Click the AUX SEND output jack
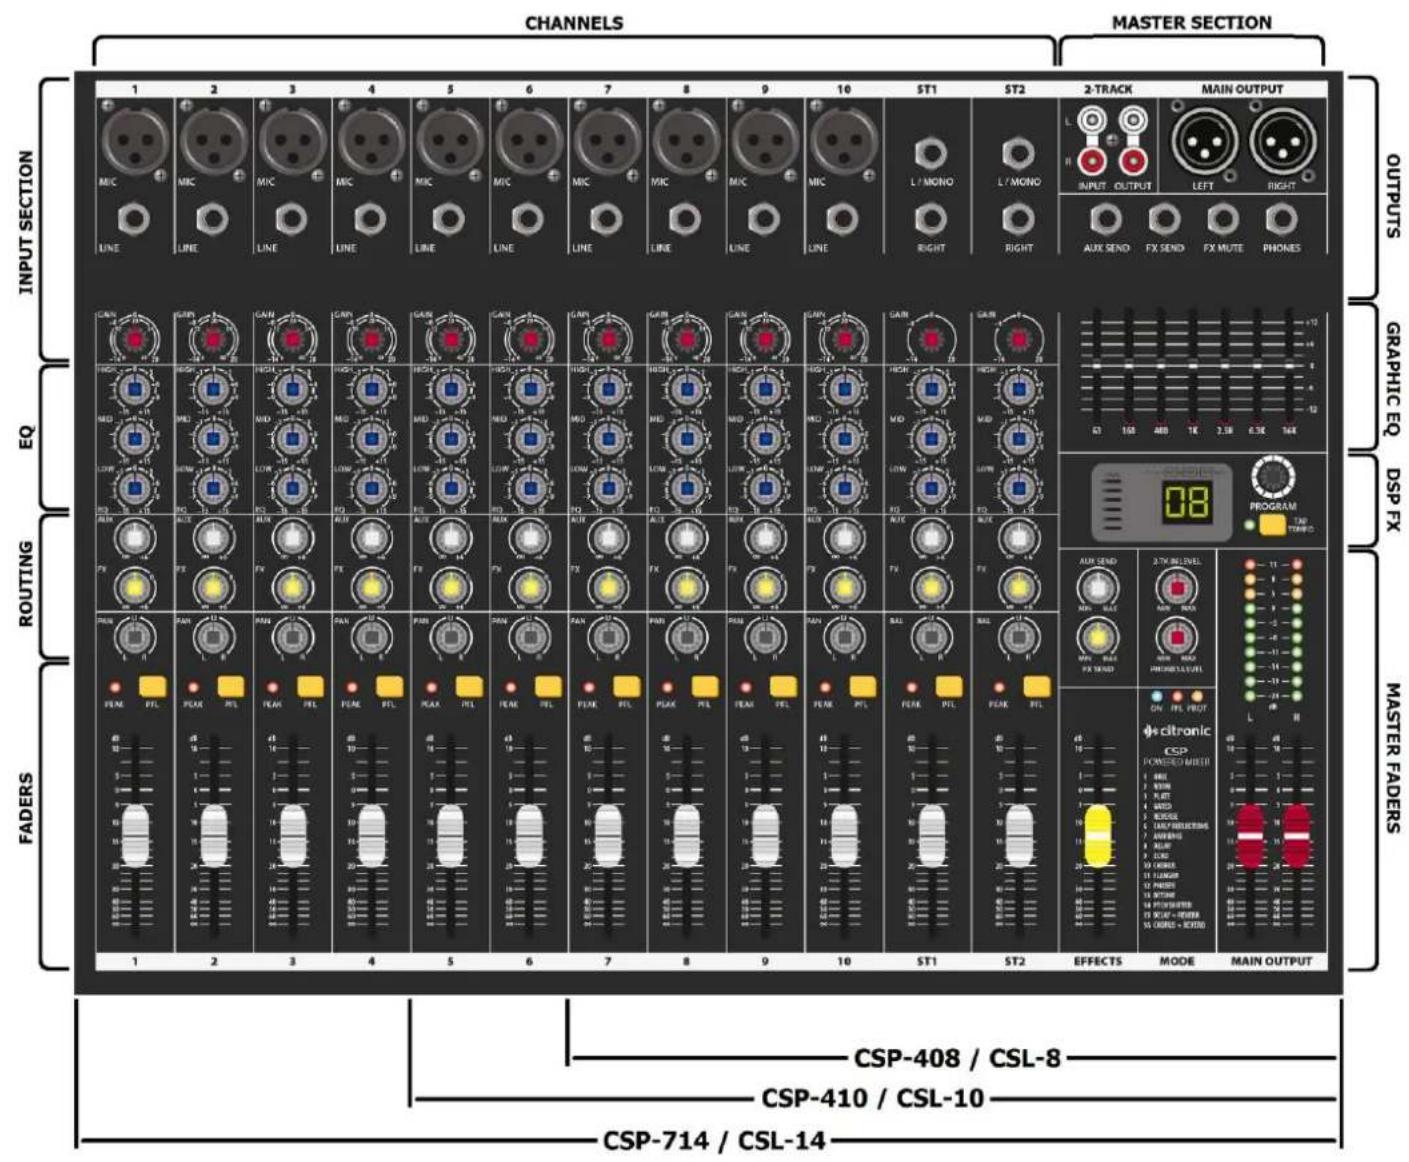 1105,219
